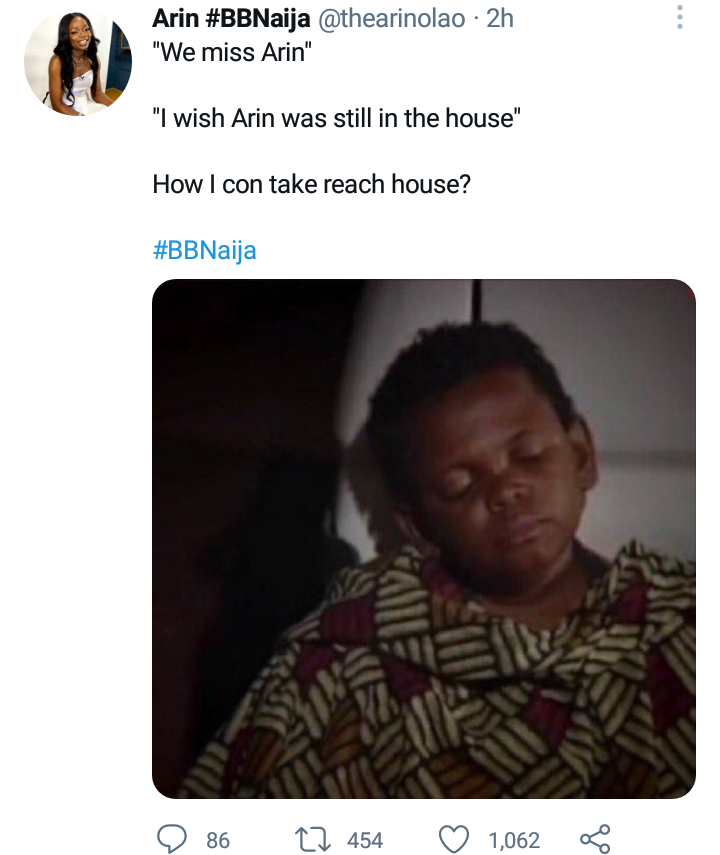The height and width of the screenshot is (855, 720).
Task: Click the 1,062 likes count
Action: coord(514,840)
